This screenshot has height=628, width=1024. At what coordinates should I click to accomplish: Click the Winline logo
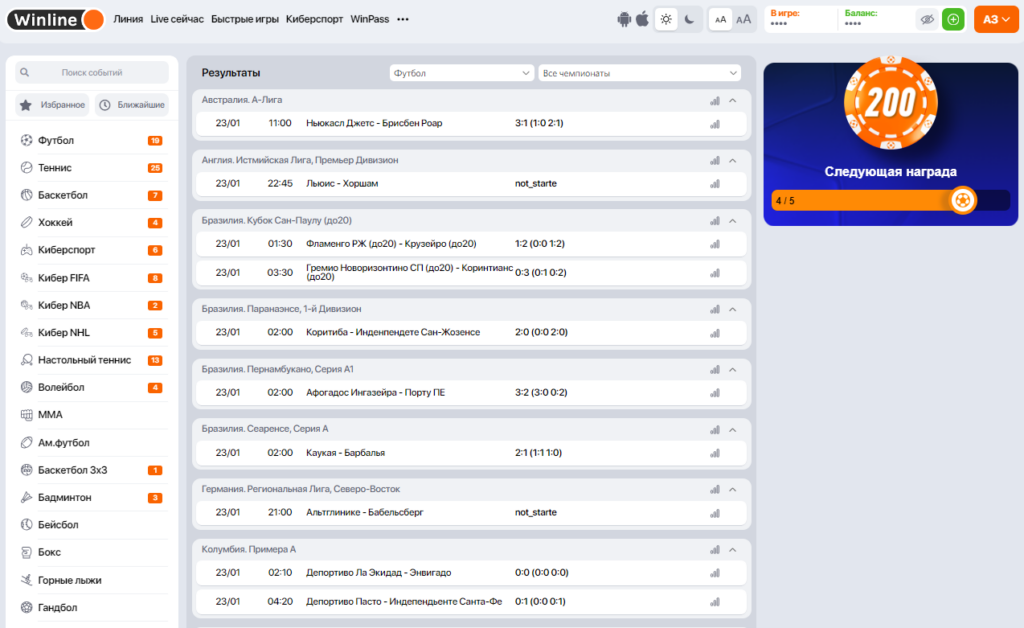[56, 20]
